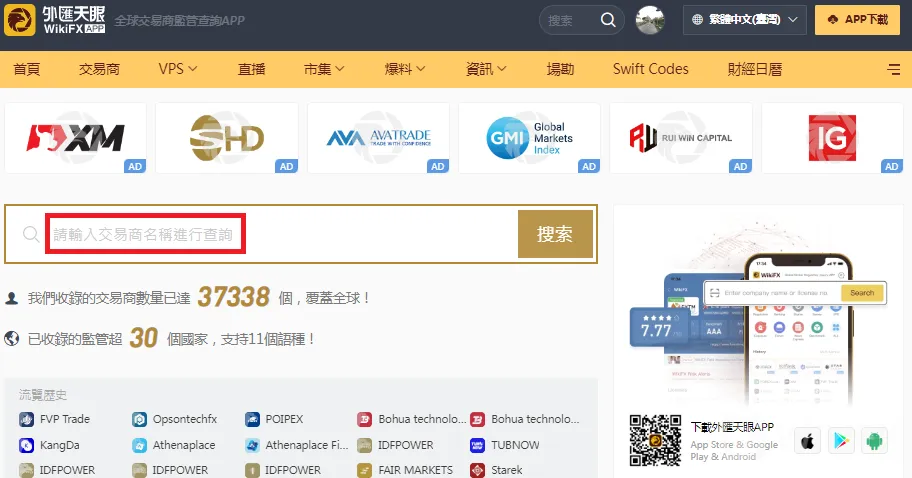Open the Starek history link

pos(507,470)
